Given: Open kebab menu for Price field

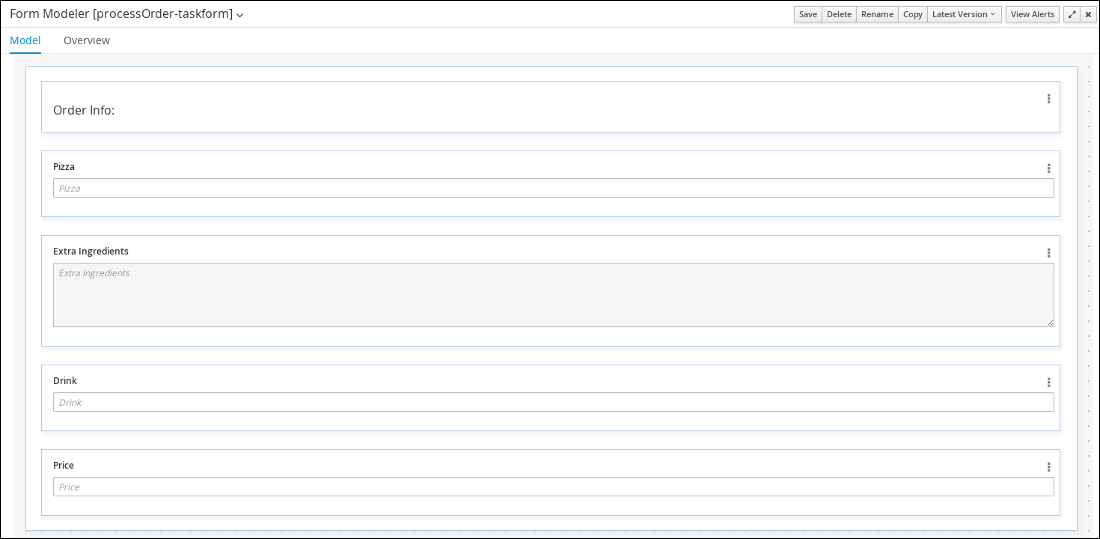Looking at the screenshot, I should [1048, 467].
